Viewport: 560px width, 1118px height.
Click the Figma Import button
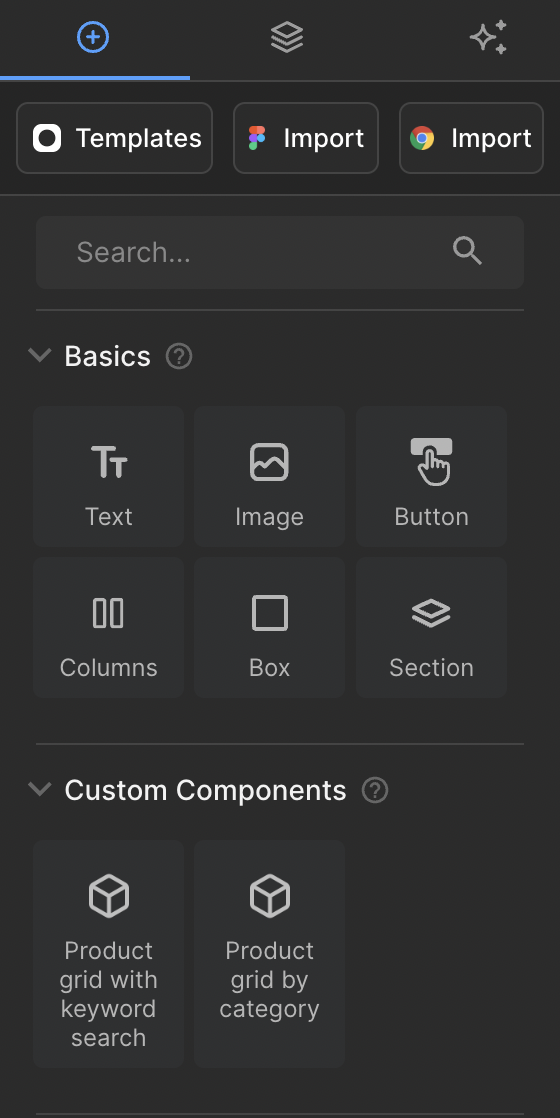click(305, 138)
